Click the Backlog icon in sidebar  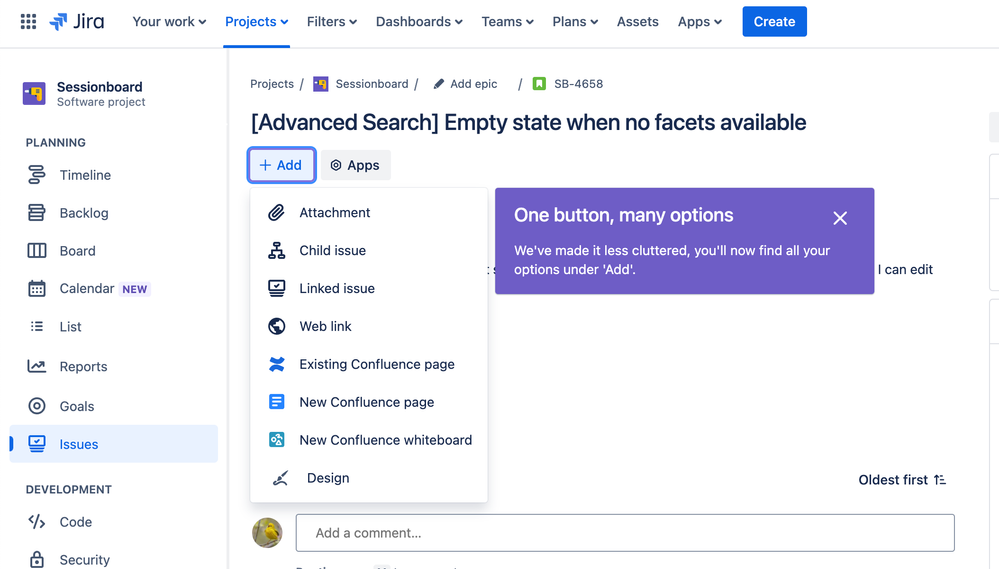(x=36, y=213)
